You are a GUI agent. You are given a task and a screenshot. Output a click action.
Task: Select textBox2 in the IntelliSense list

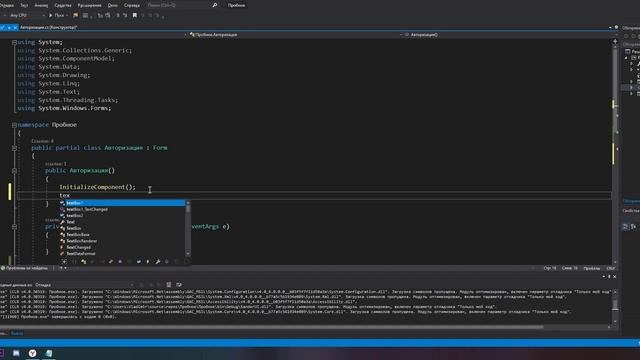tap(122, 216)
